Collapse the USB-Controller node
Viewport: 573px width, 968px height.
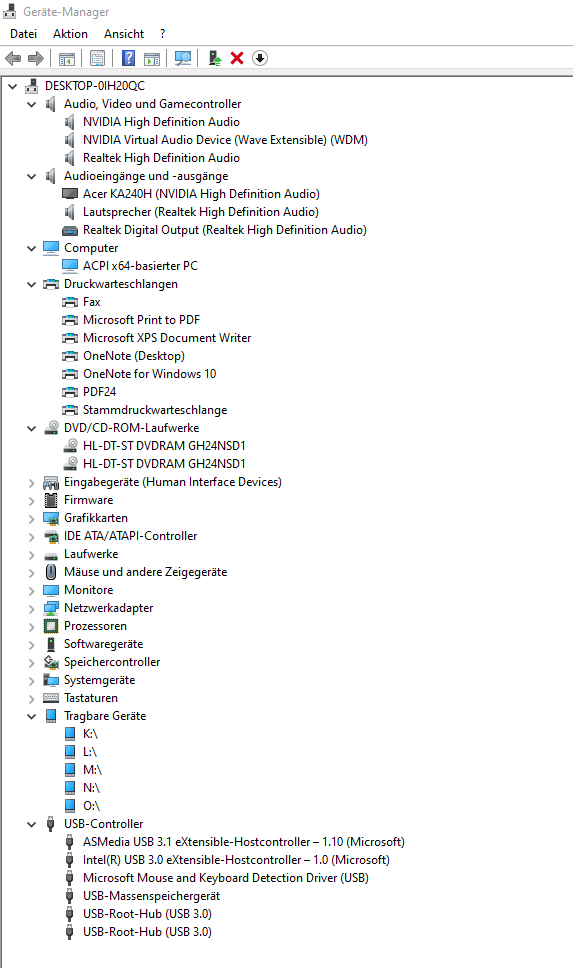click(x=31, y=824)
